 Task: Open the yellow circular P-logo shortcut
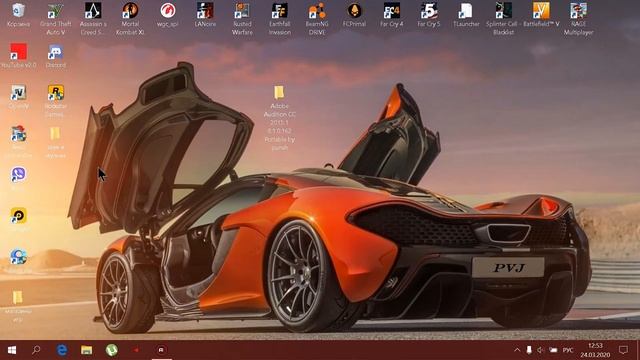tap(18, 216)
